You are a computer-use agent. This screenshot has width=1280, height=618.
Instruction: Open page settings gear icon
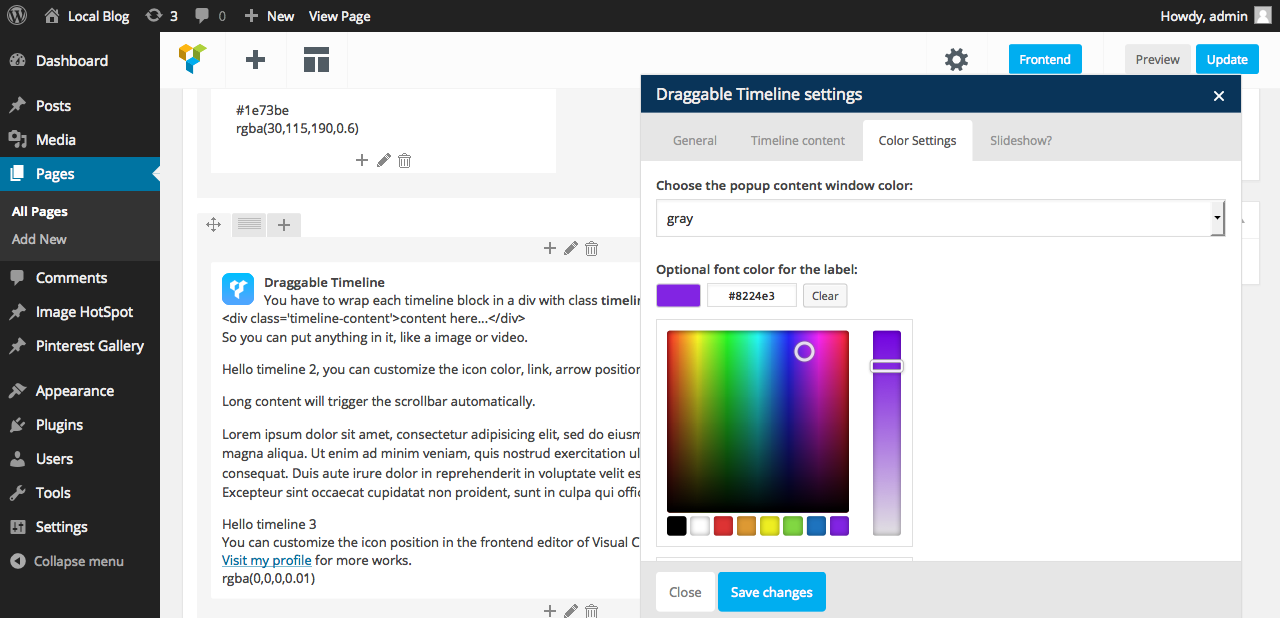[956, 60]
